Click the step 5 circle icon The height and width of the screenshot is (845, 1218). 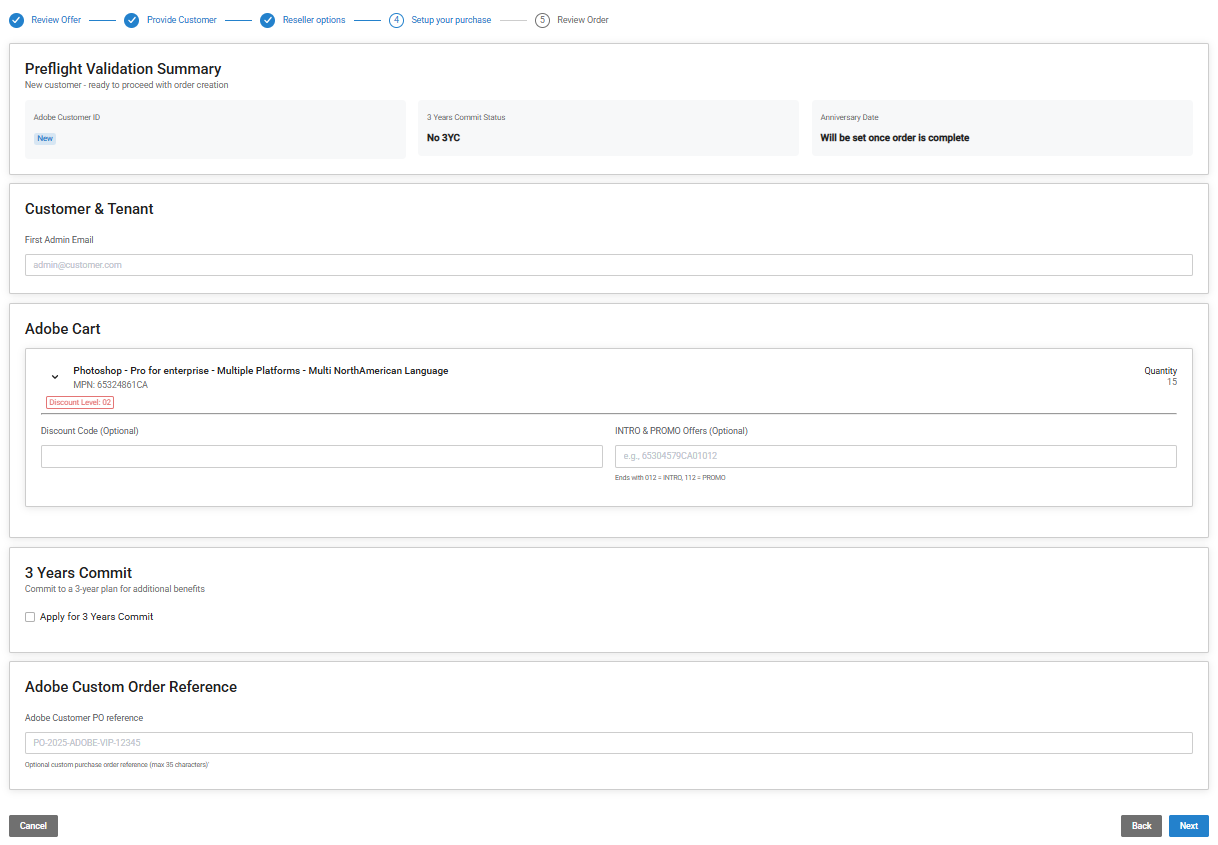[542, 20]
